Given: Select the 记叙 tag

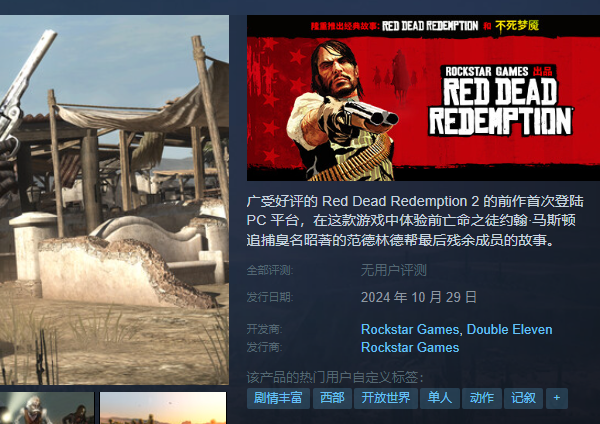Looking at the screenshot, I should (x=523, y=398).
